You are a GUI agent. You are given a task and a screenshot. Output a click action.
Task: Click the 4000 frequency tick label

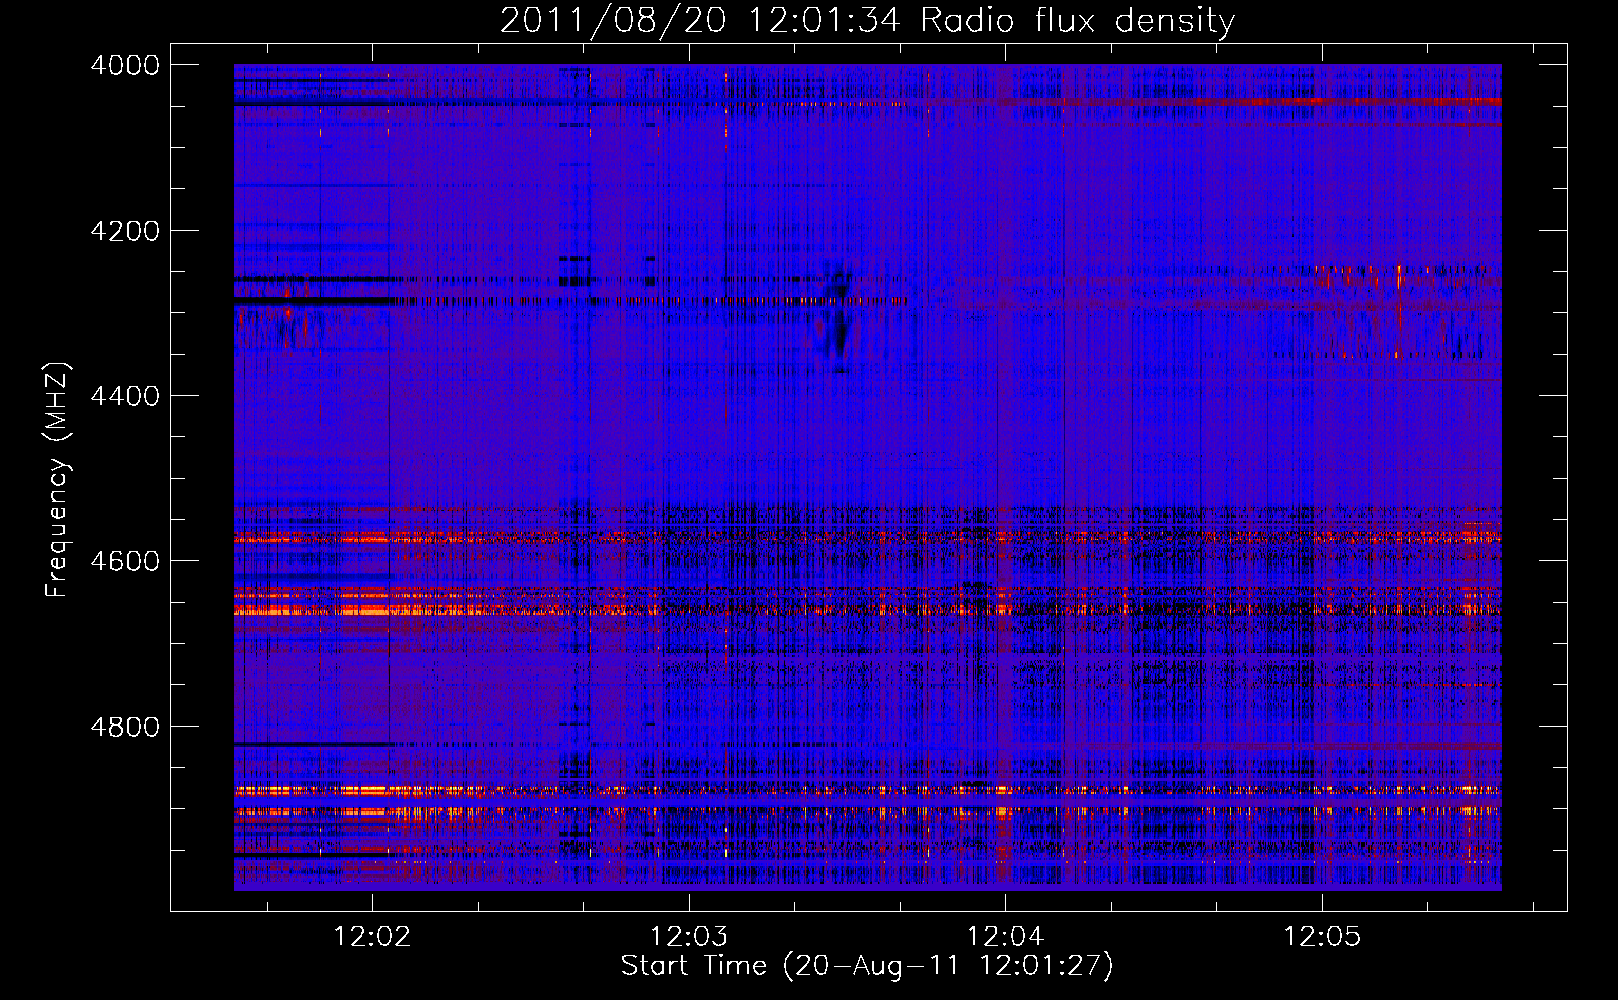pos(125,65)
